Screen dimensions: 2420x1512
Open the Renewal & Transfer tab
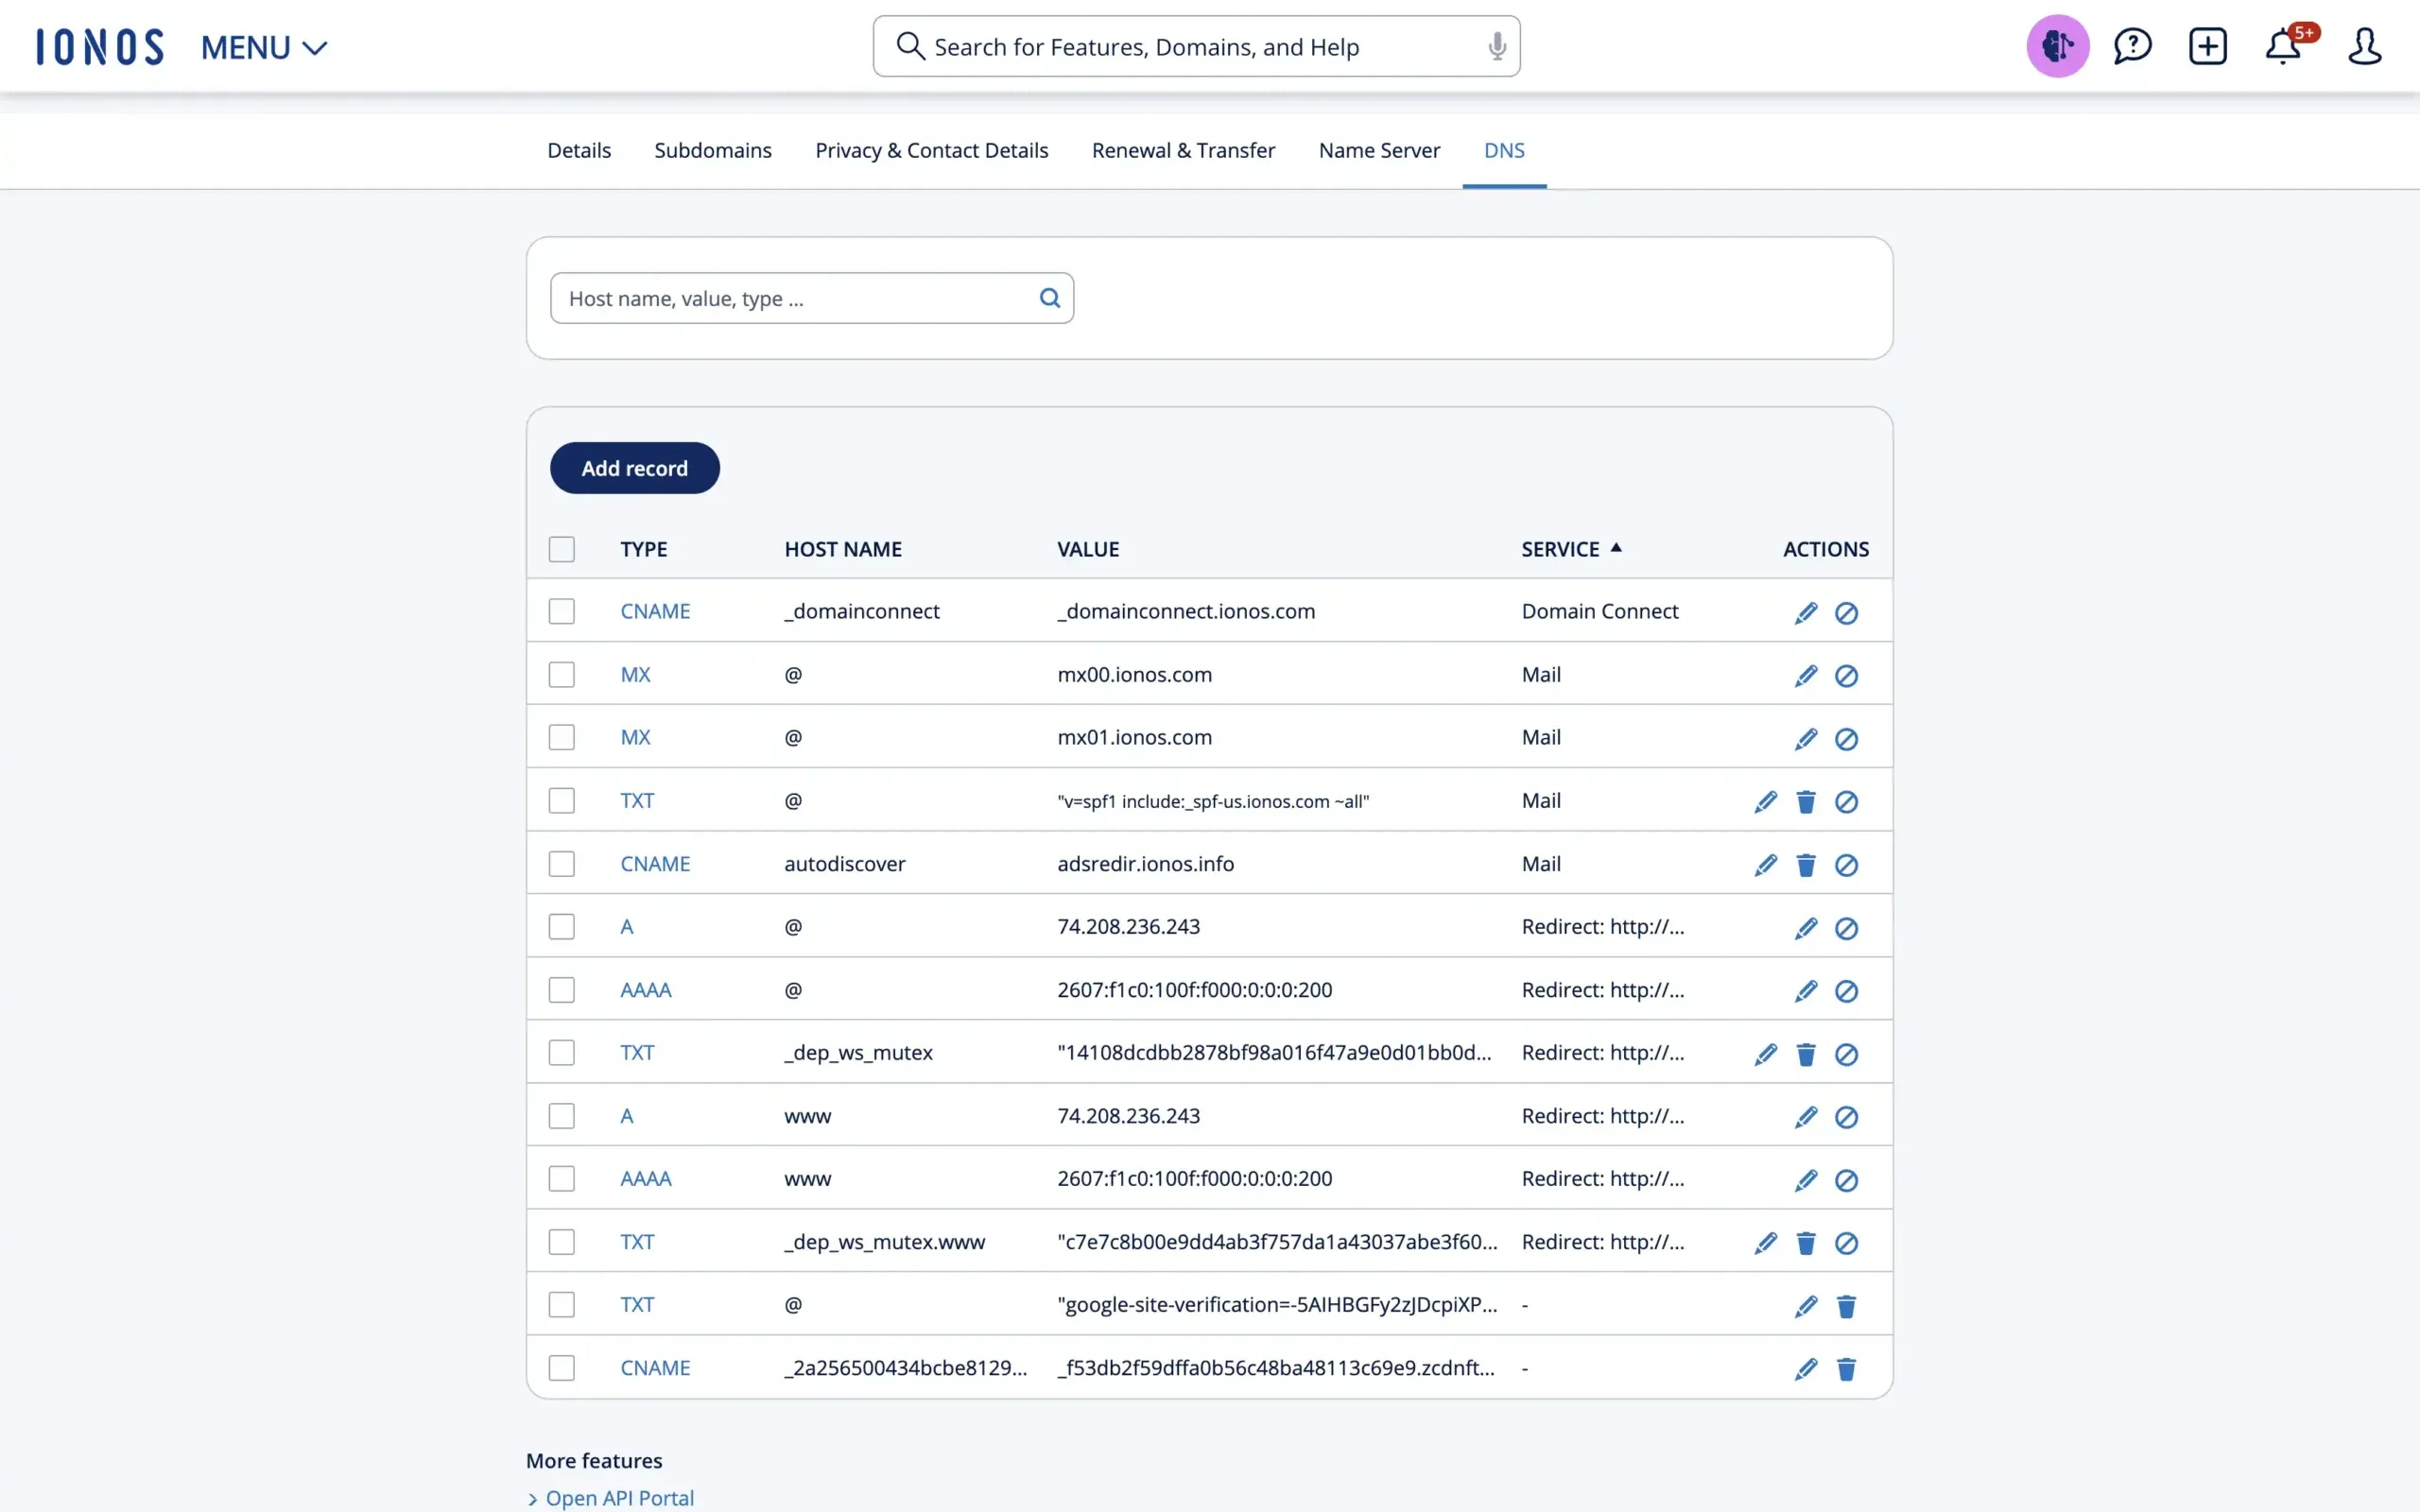1183,150
